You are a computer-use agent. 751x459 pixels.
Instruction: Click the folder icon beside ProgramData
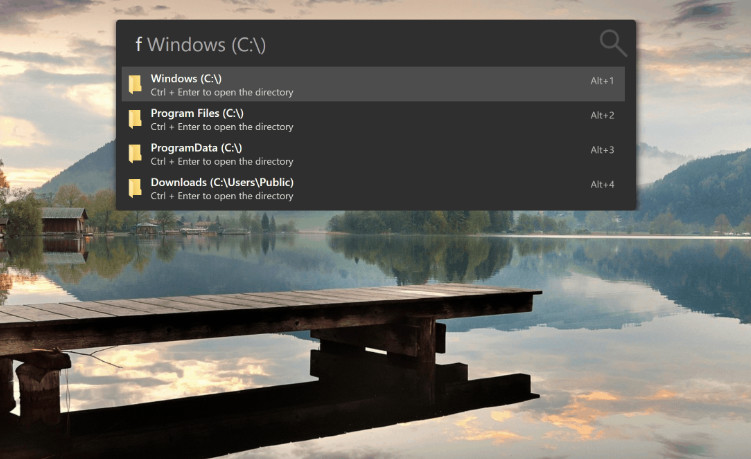click(x=135, y=154)
